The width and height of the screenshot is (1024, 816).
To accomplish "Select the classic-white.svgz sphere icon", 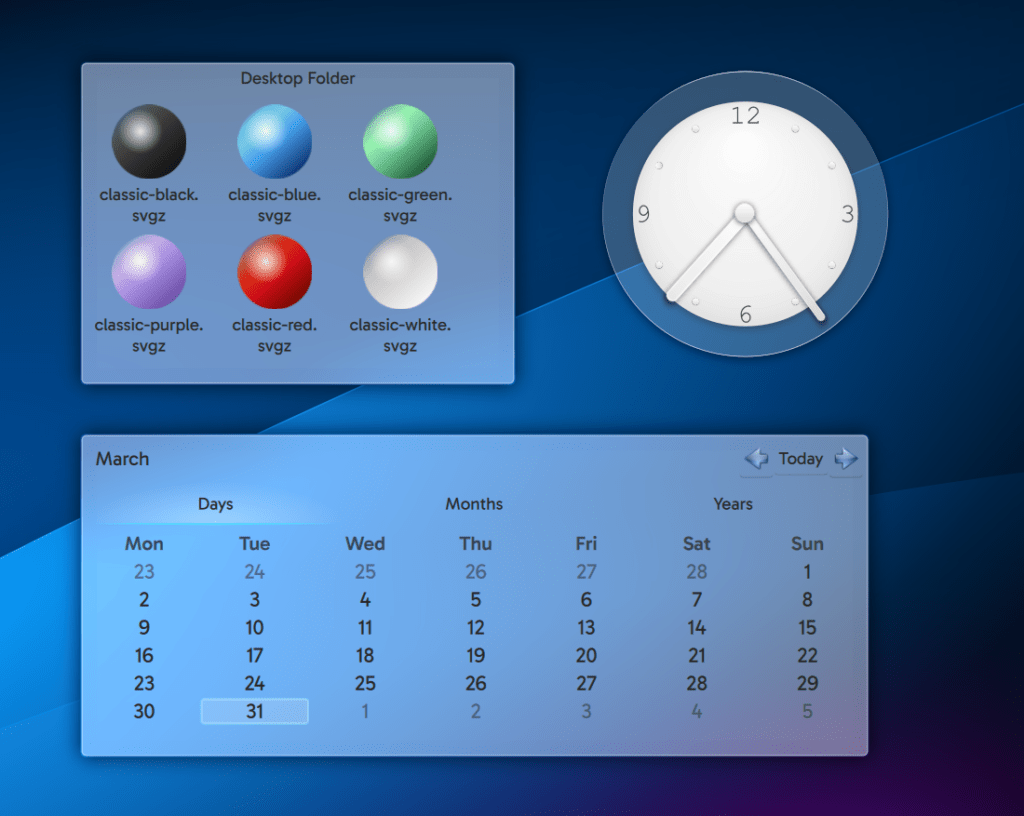I will pos(400,272).
